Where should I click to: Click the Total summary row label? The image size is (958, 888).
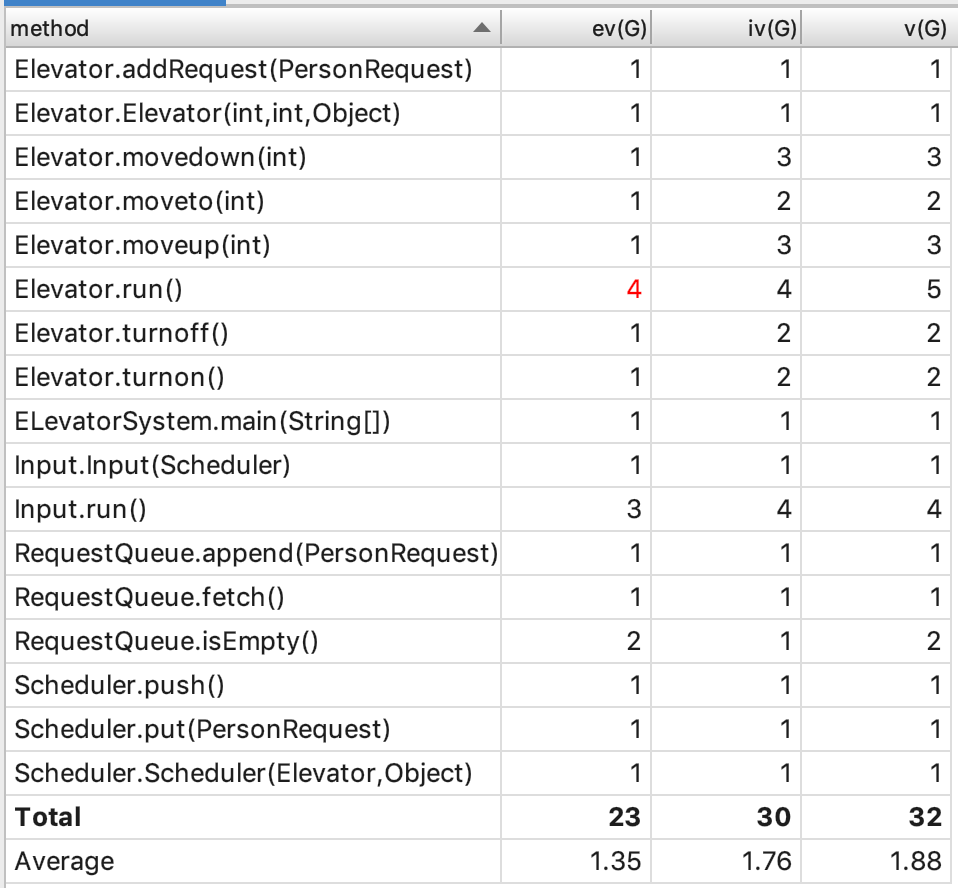(48, 817)
